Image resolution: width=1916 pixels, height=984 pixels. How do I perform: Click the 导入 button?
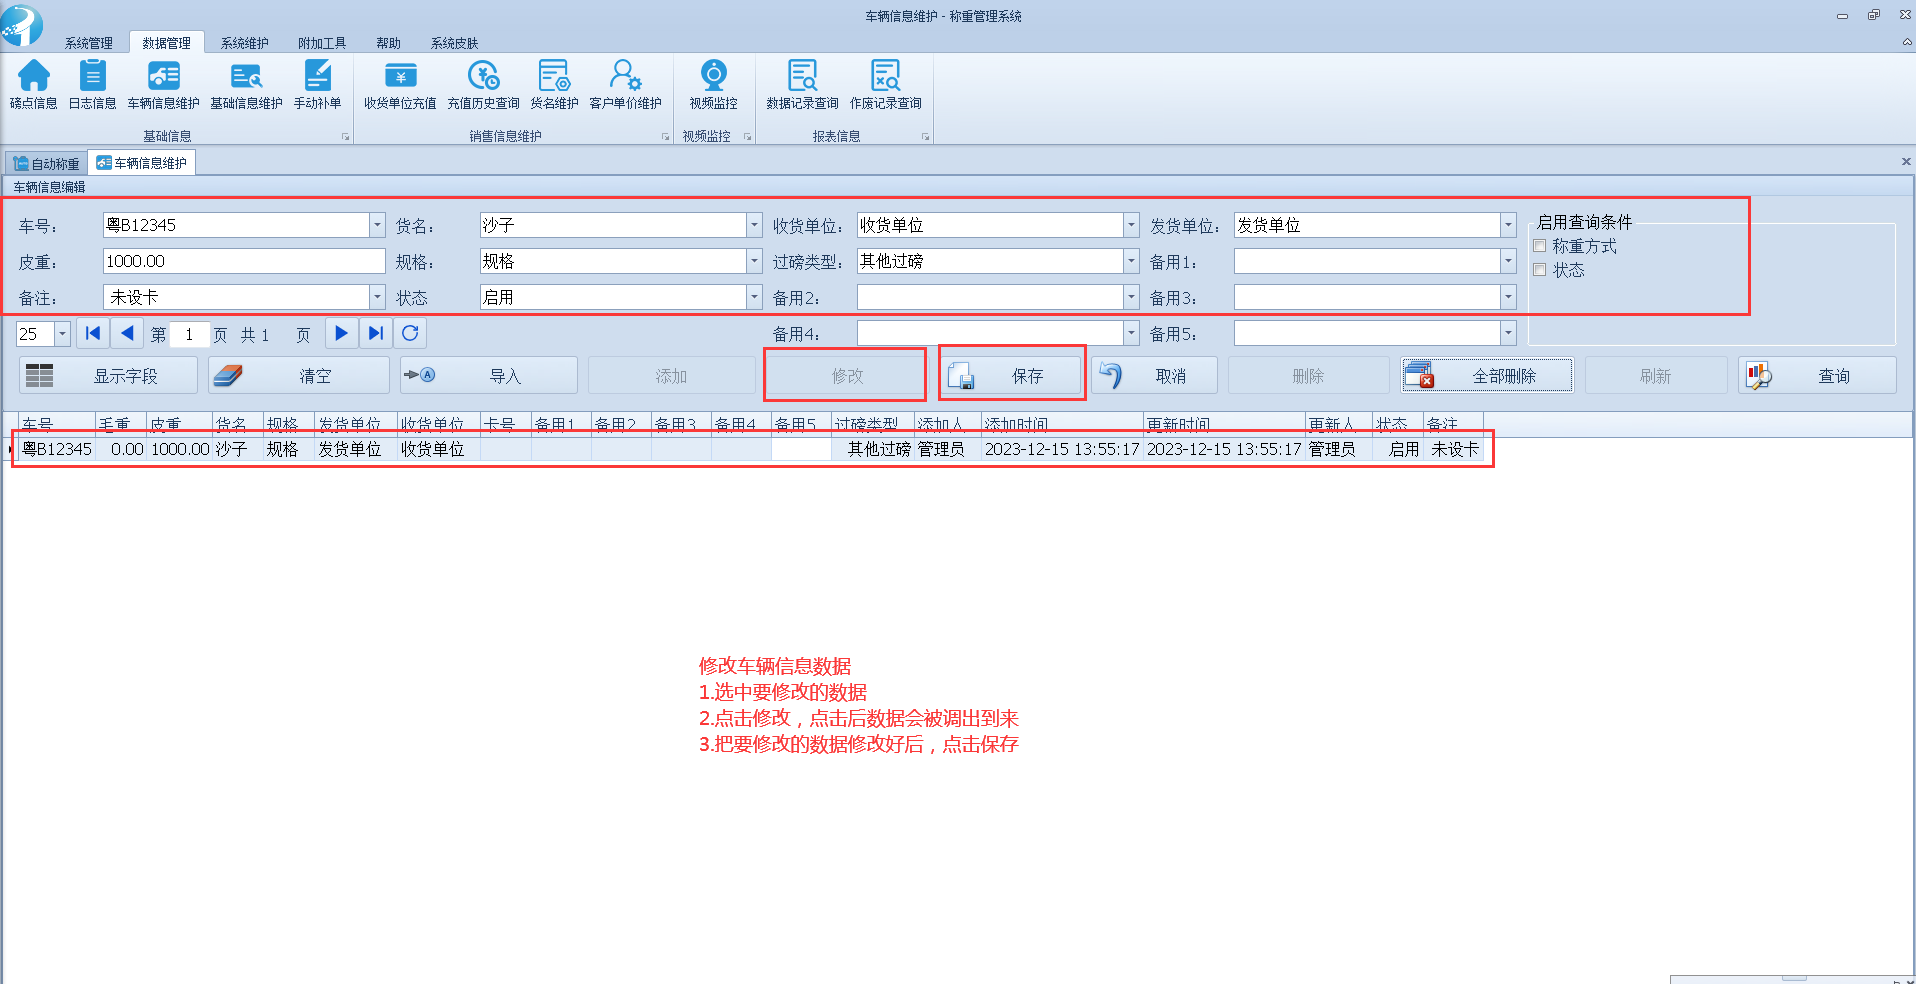(488, 376)
